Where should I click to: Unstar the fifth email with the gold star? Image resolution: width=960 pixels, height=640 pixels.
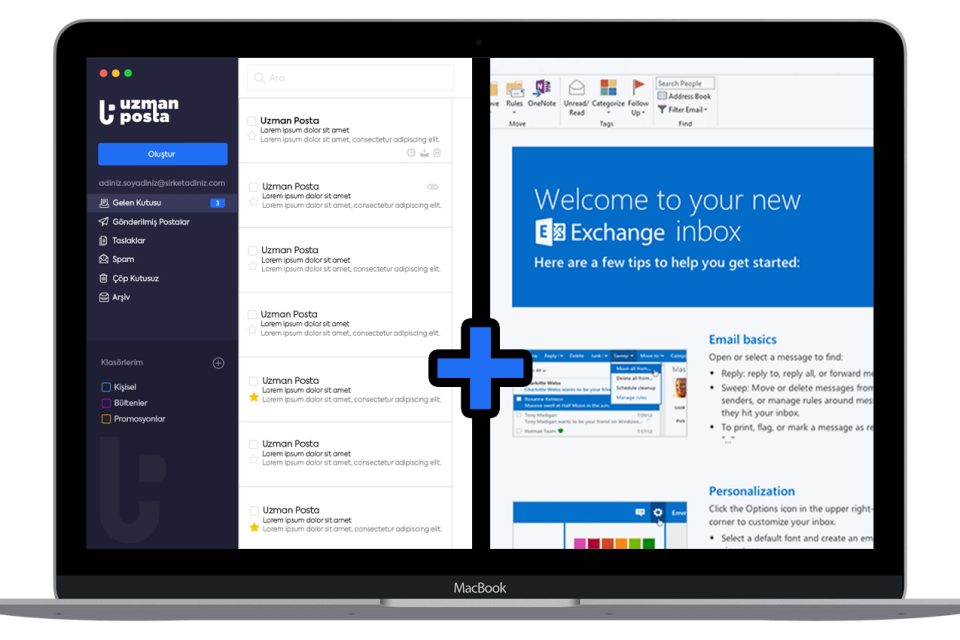(253, 397)
